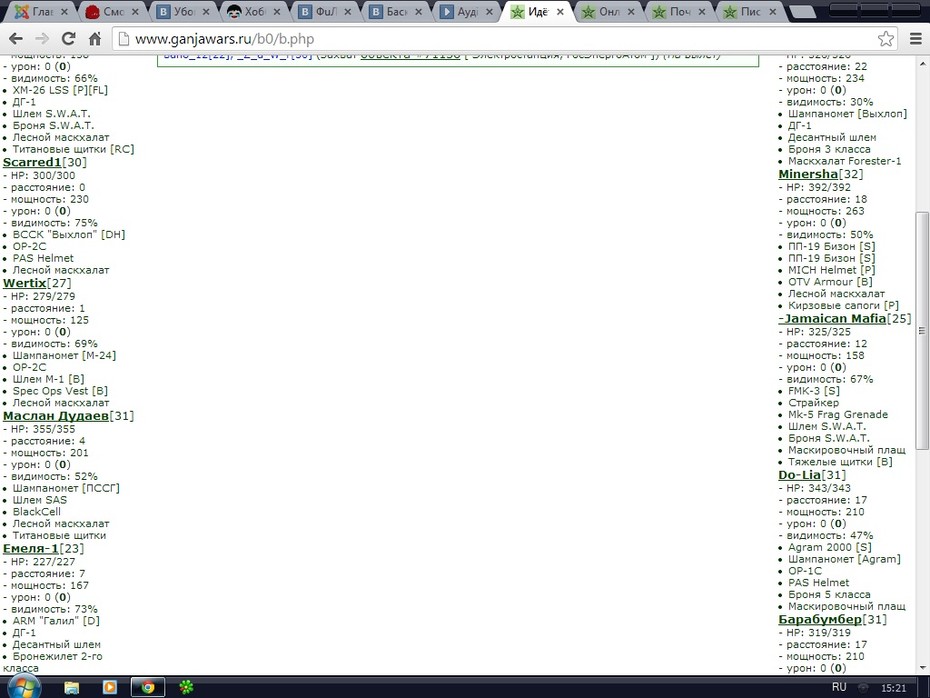The height and width of the screenshot is (698, 930).
Task: Select the text MICH Helmet [P]
Action: click(831, 270)
